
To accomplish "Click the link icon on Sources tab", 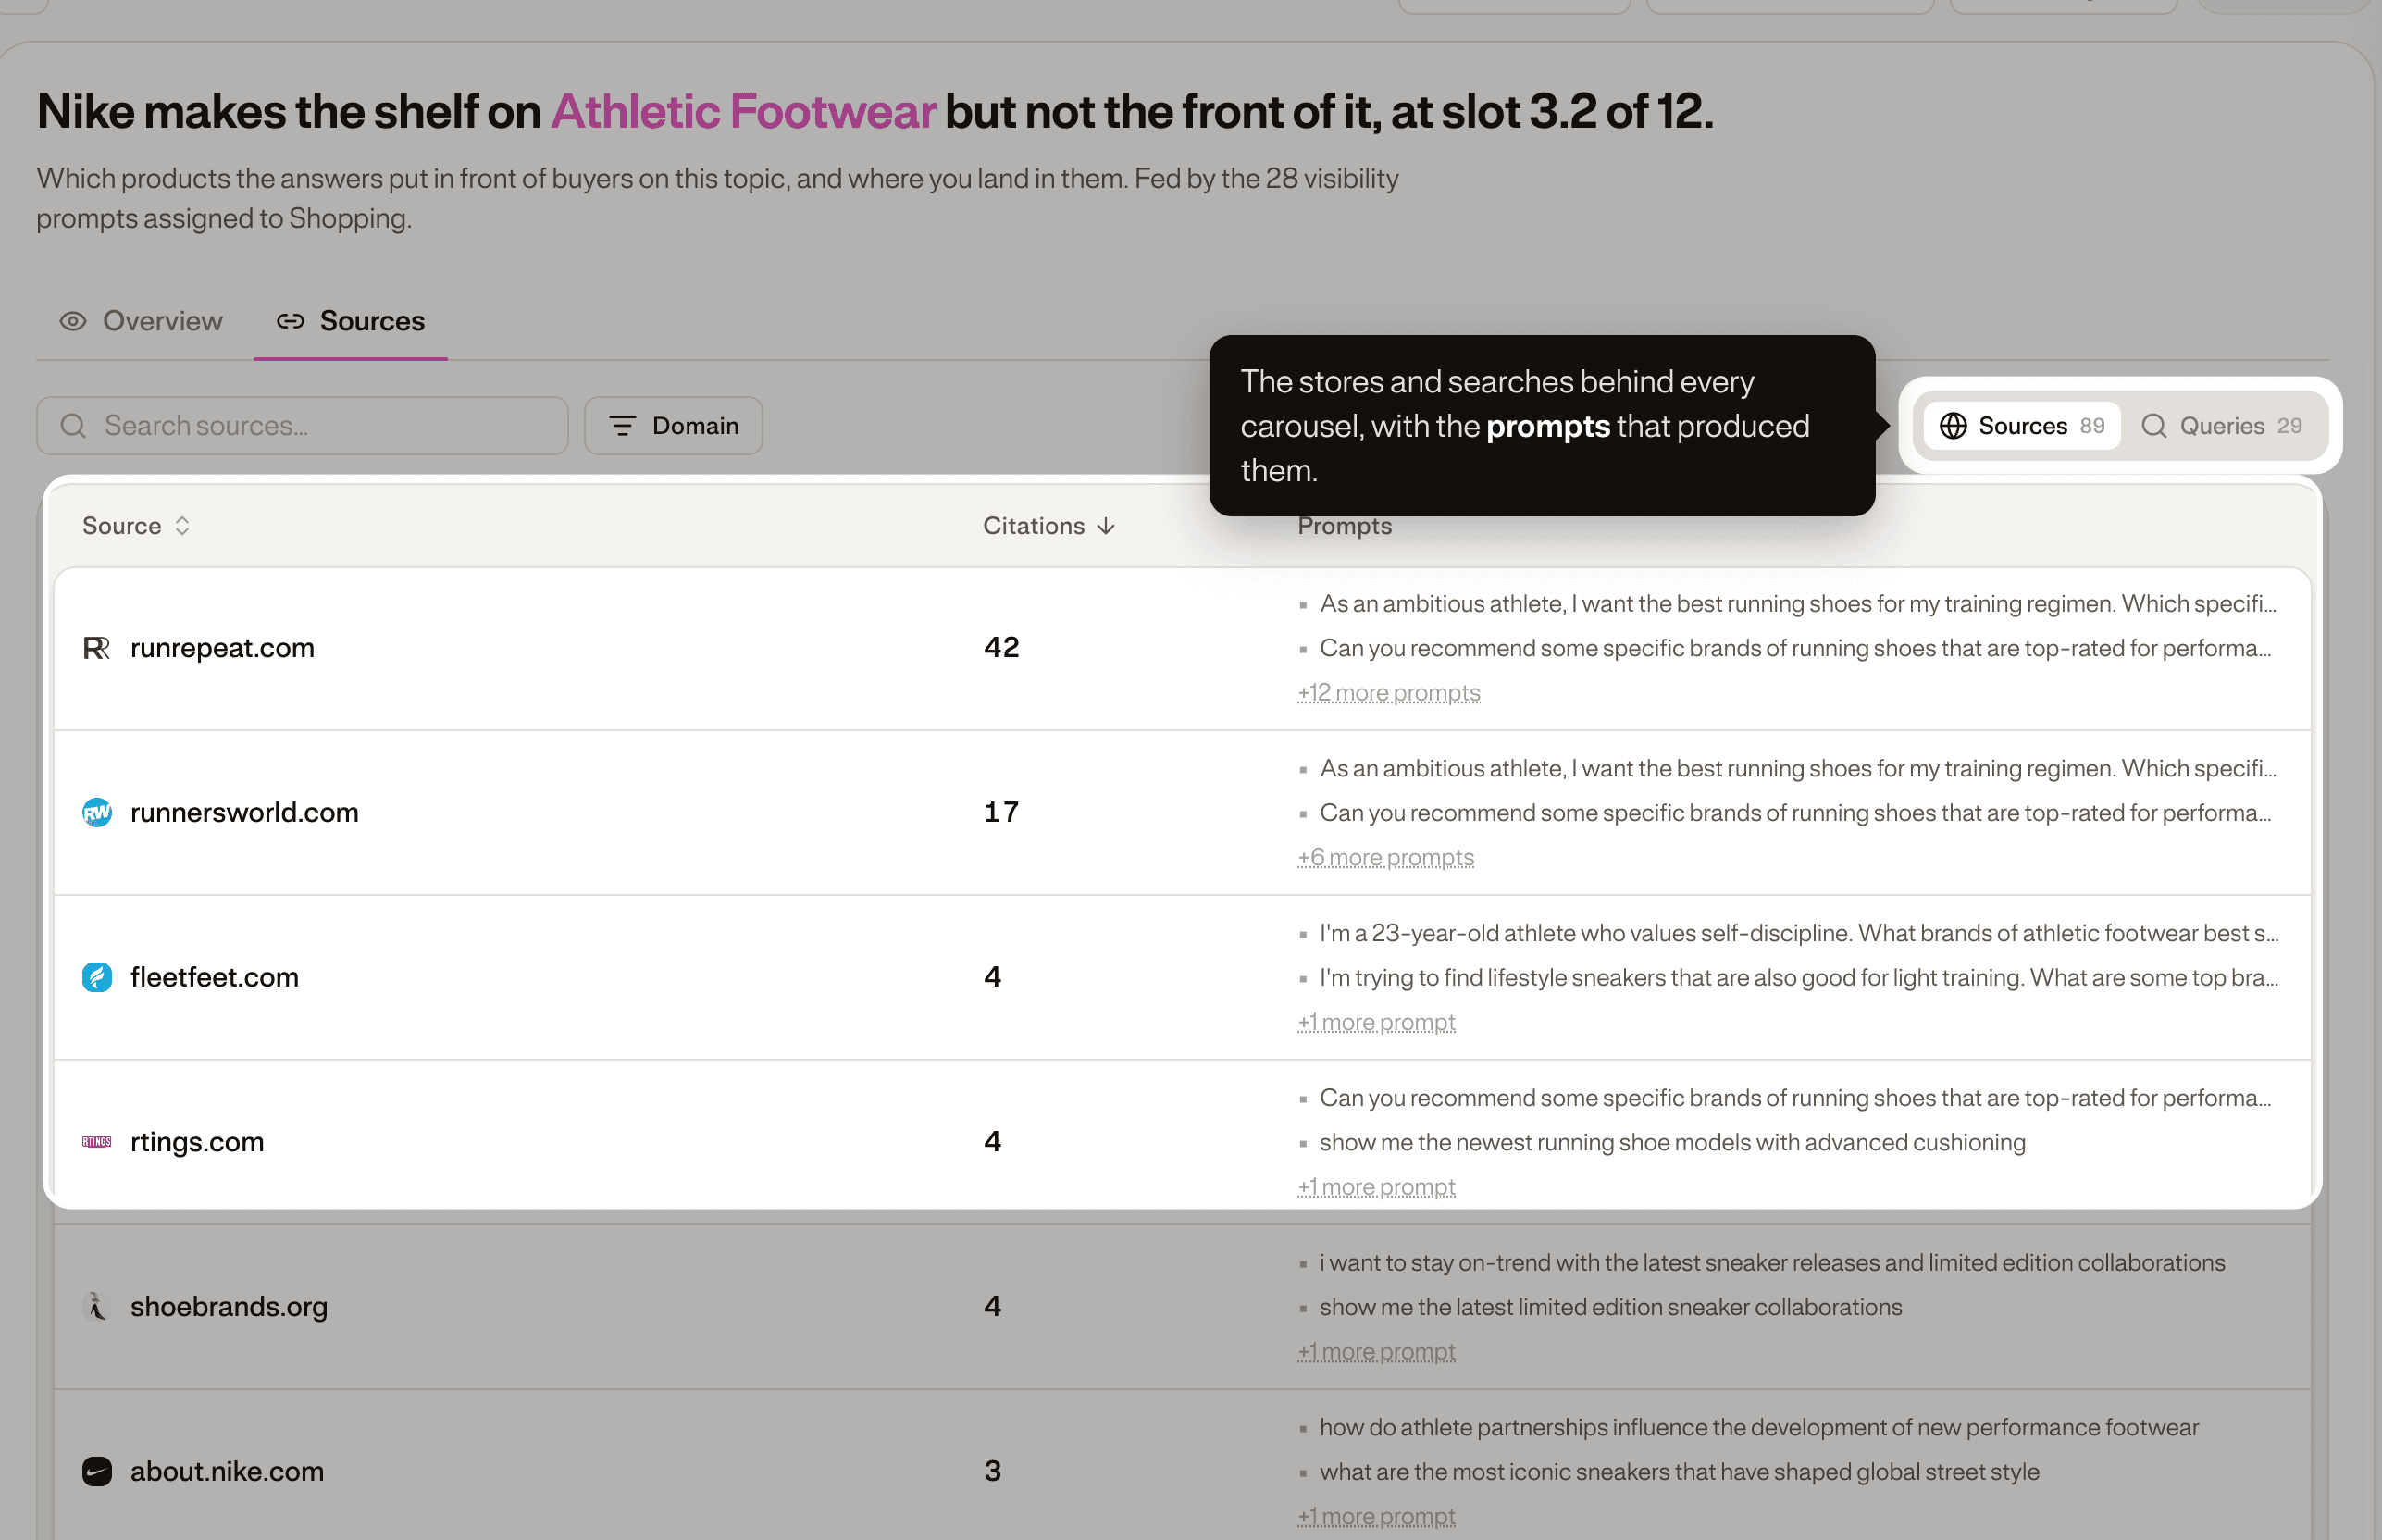I will 290,321.
